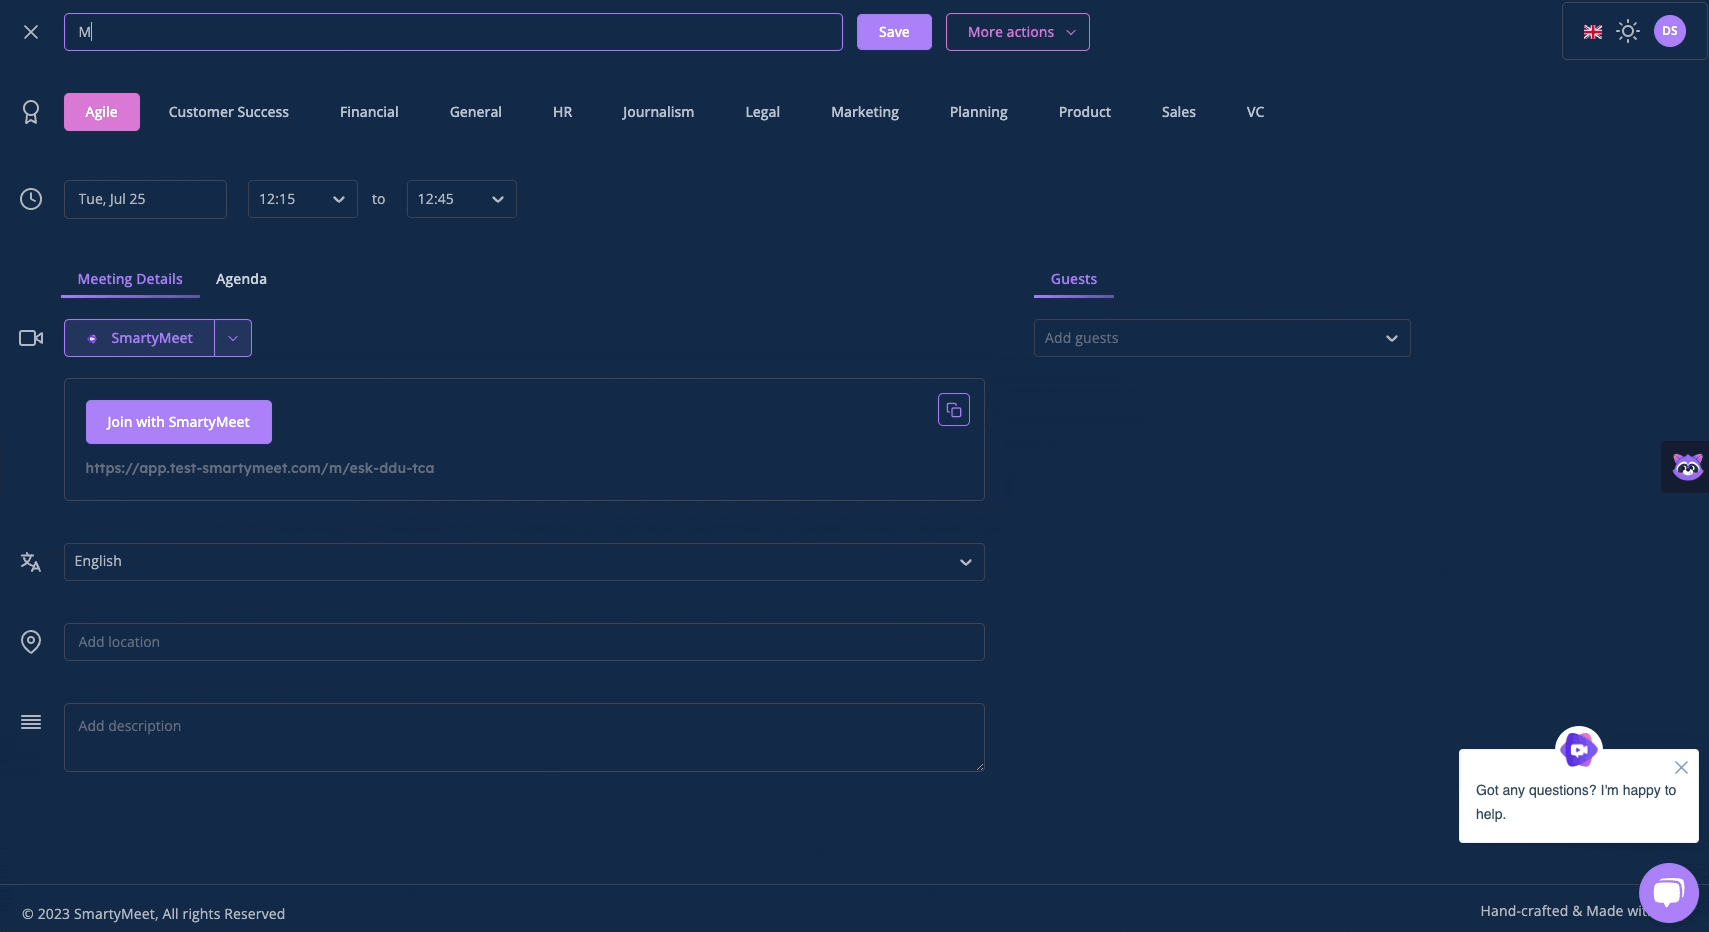The height and width of the screenshot is (932, 1709).
Task: Click the 'Got any questions?' chat message
Action: 1576,802
